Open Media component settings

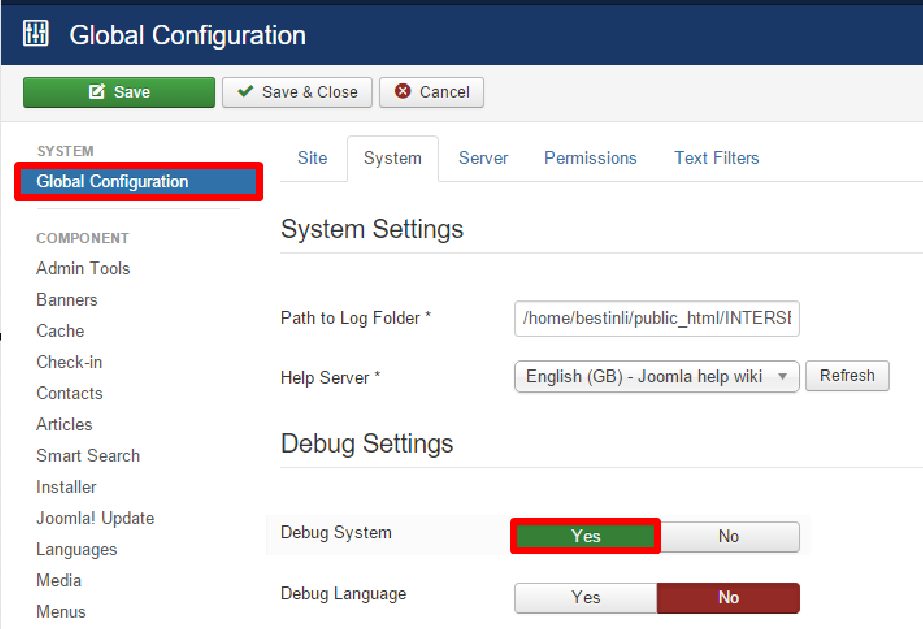(58, 580)
